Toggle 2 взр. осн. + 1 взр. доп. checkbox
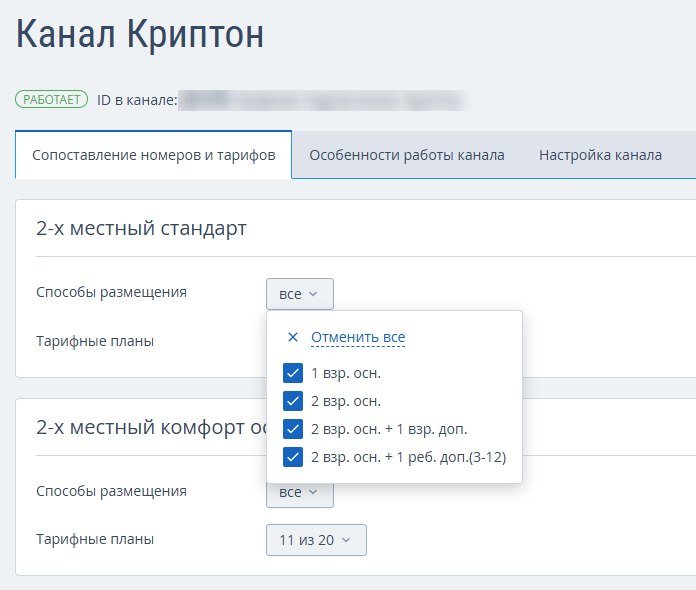The height and width of the screenshot is (590, 696). (293, 429)
